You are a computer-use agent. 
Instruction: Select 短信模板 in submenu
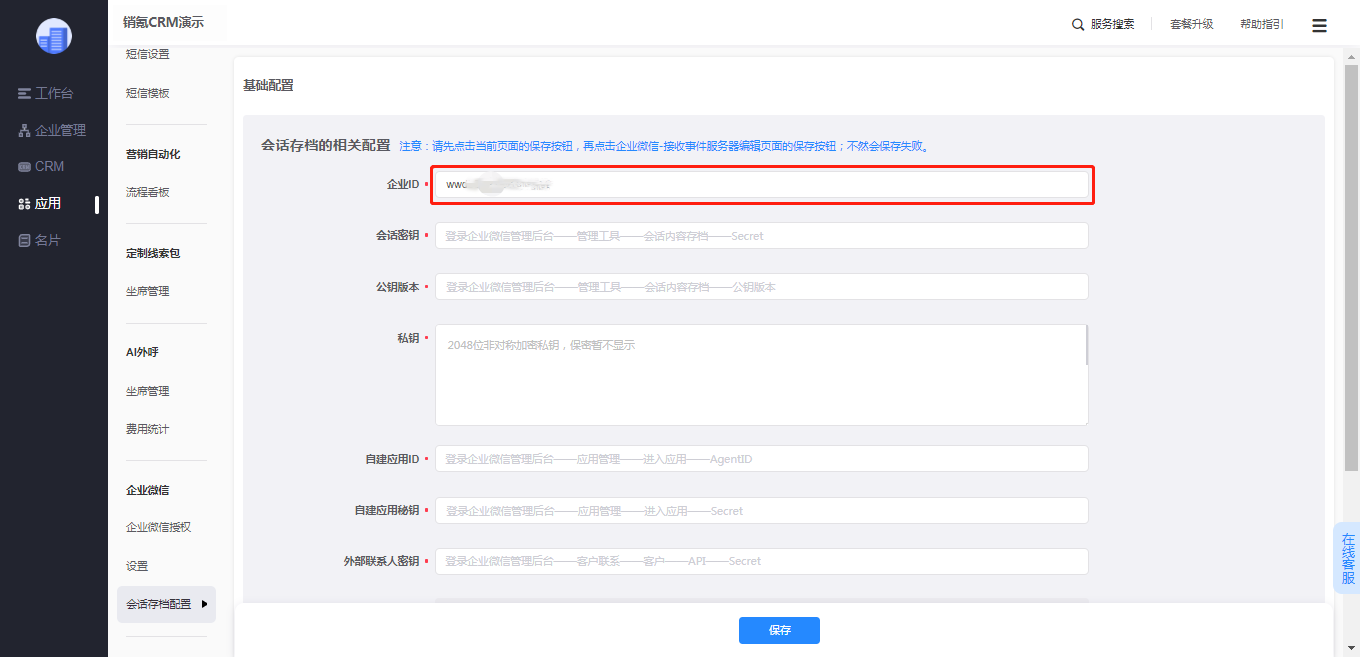(148, 93)
